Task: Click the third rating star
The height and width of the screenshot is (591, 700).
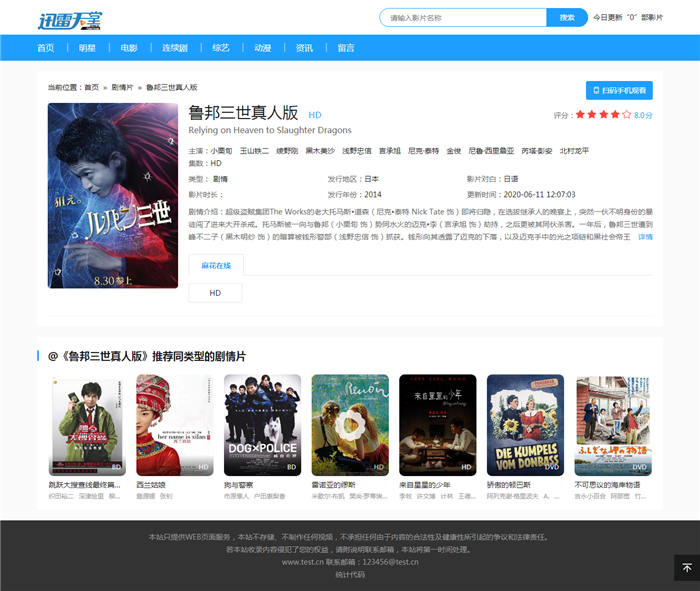Action: 603,115
